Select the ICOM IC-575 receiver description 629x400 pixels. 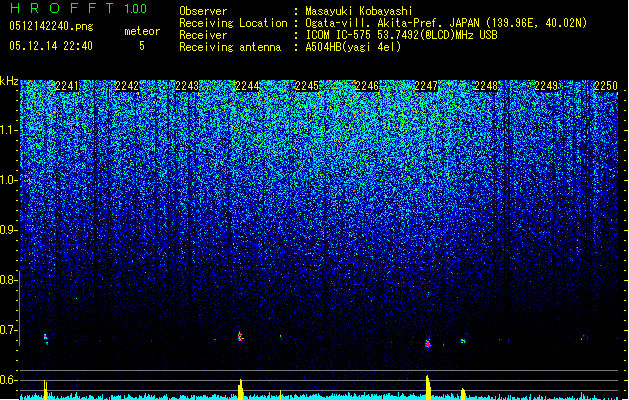coord(401,35)
